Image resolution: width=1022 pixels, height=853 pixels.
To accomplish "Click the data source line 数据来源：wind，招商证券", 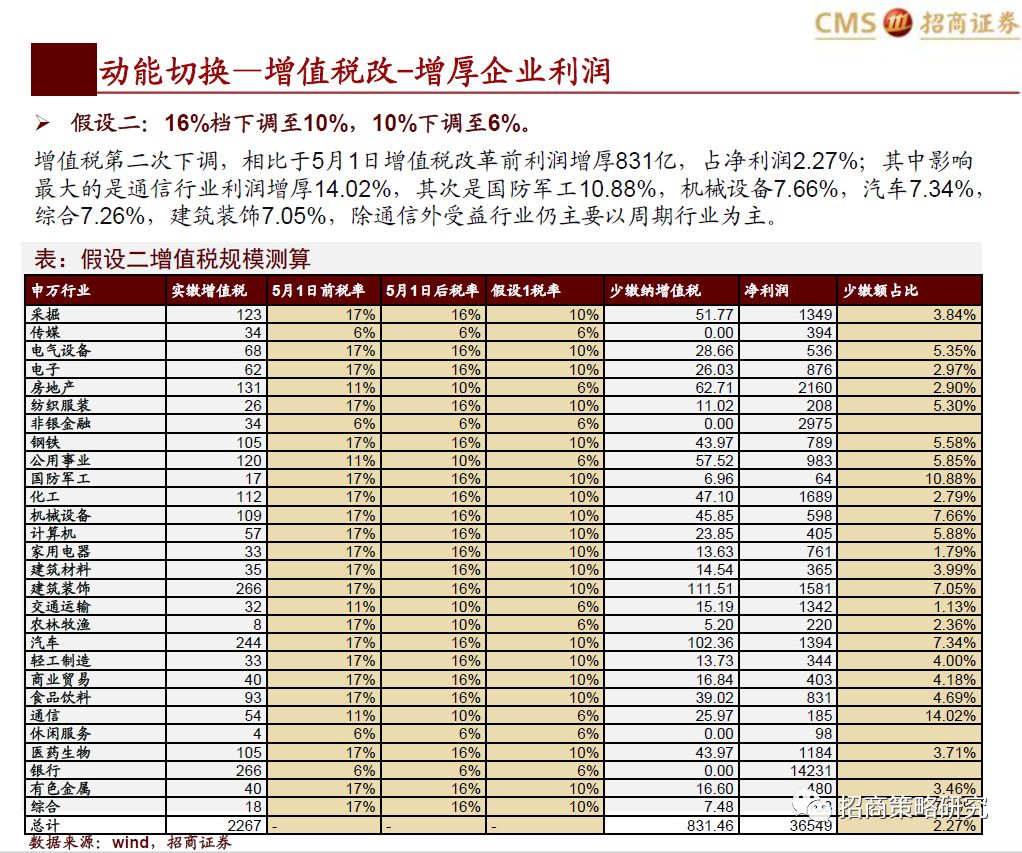I will (x=130, y=842).
